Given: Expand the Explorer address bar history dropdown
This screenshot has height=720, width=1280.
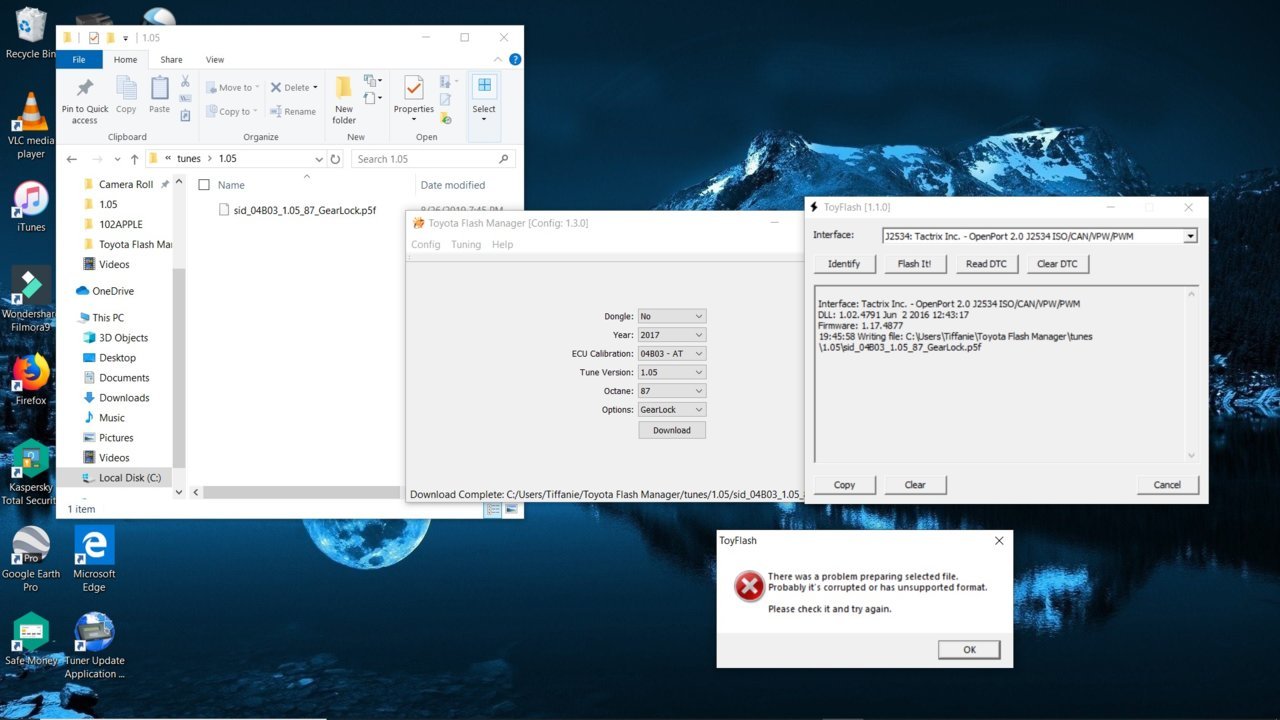Looking at the screenshot, I should pyautogui.click(x=319, y=159).
